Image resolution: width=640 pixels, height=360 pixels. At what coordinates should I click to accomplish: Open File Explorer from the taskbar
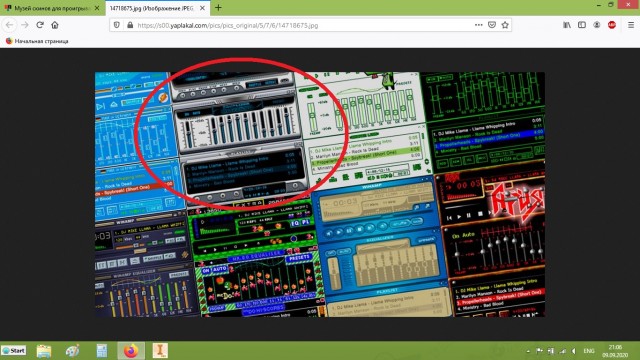pyautogui.click(x=44, y=351)
